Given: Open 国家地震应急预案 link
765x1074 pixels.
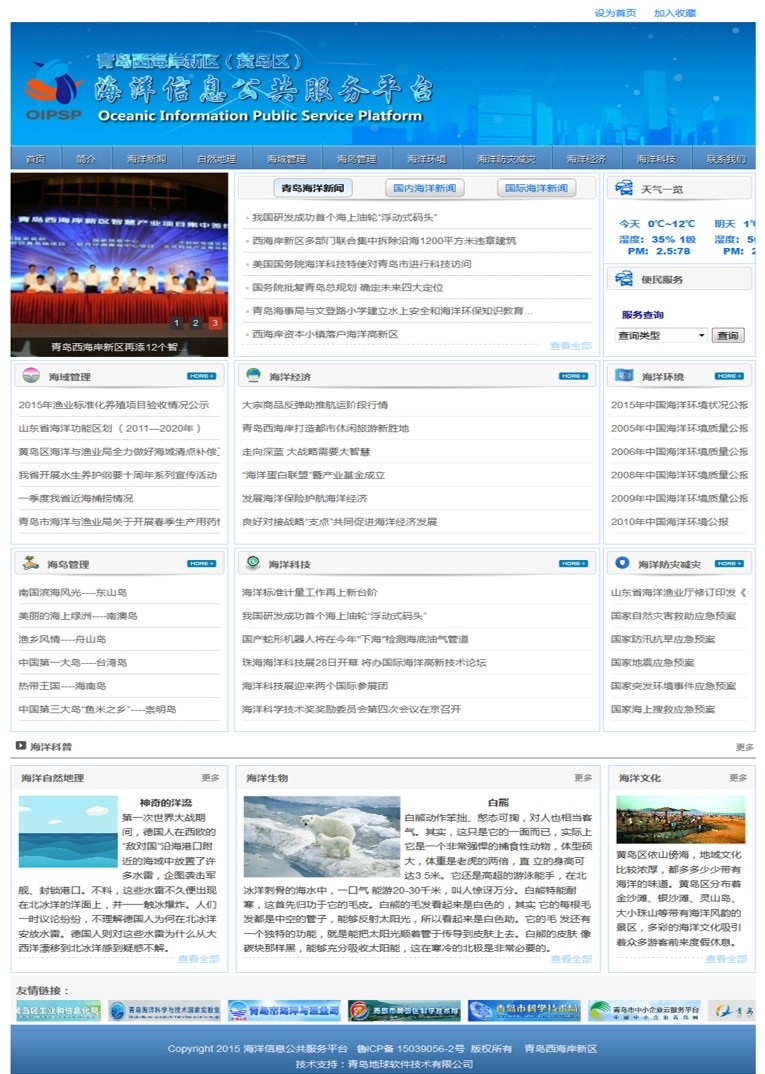Looking at the screenshot, I should pos(652,662).
